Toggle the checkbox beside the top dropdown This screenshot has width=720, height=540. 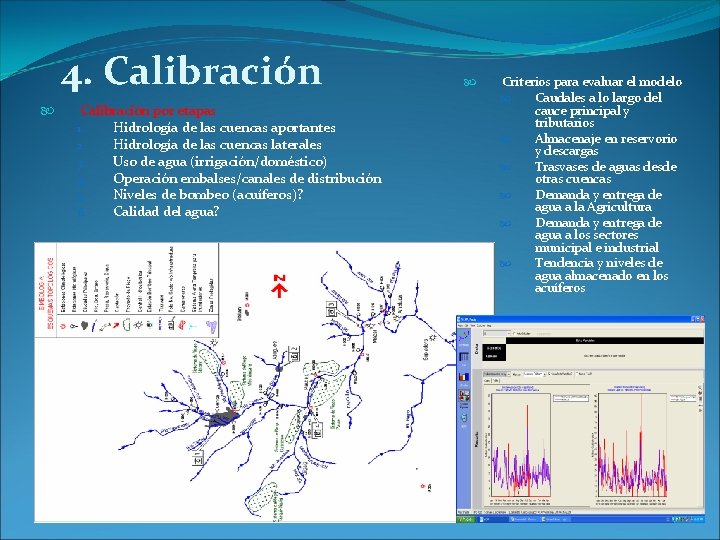(514, 333)
